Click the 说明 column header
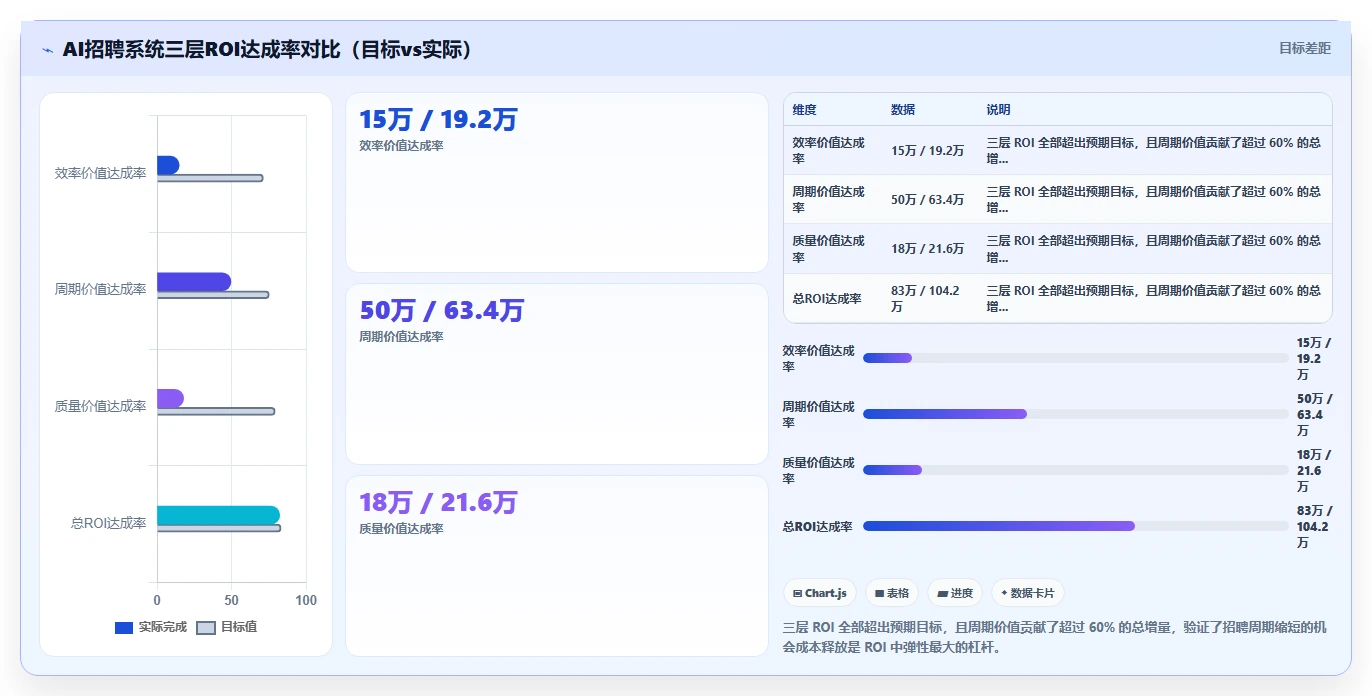This screenshot has width=1372, height=696. [998, 110]
